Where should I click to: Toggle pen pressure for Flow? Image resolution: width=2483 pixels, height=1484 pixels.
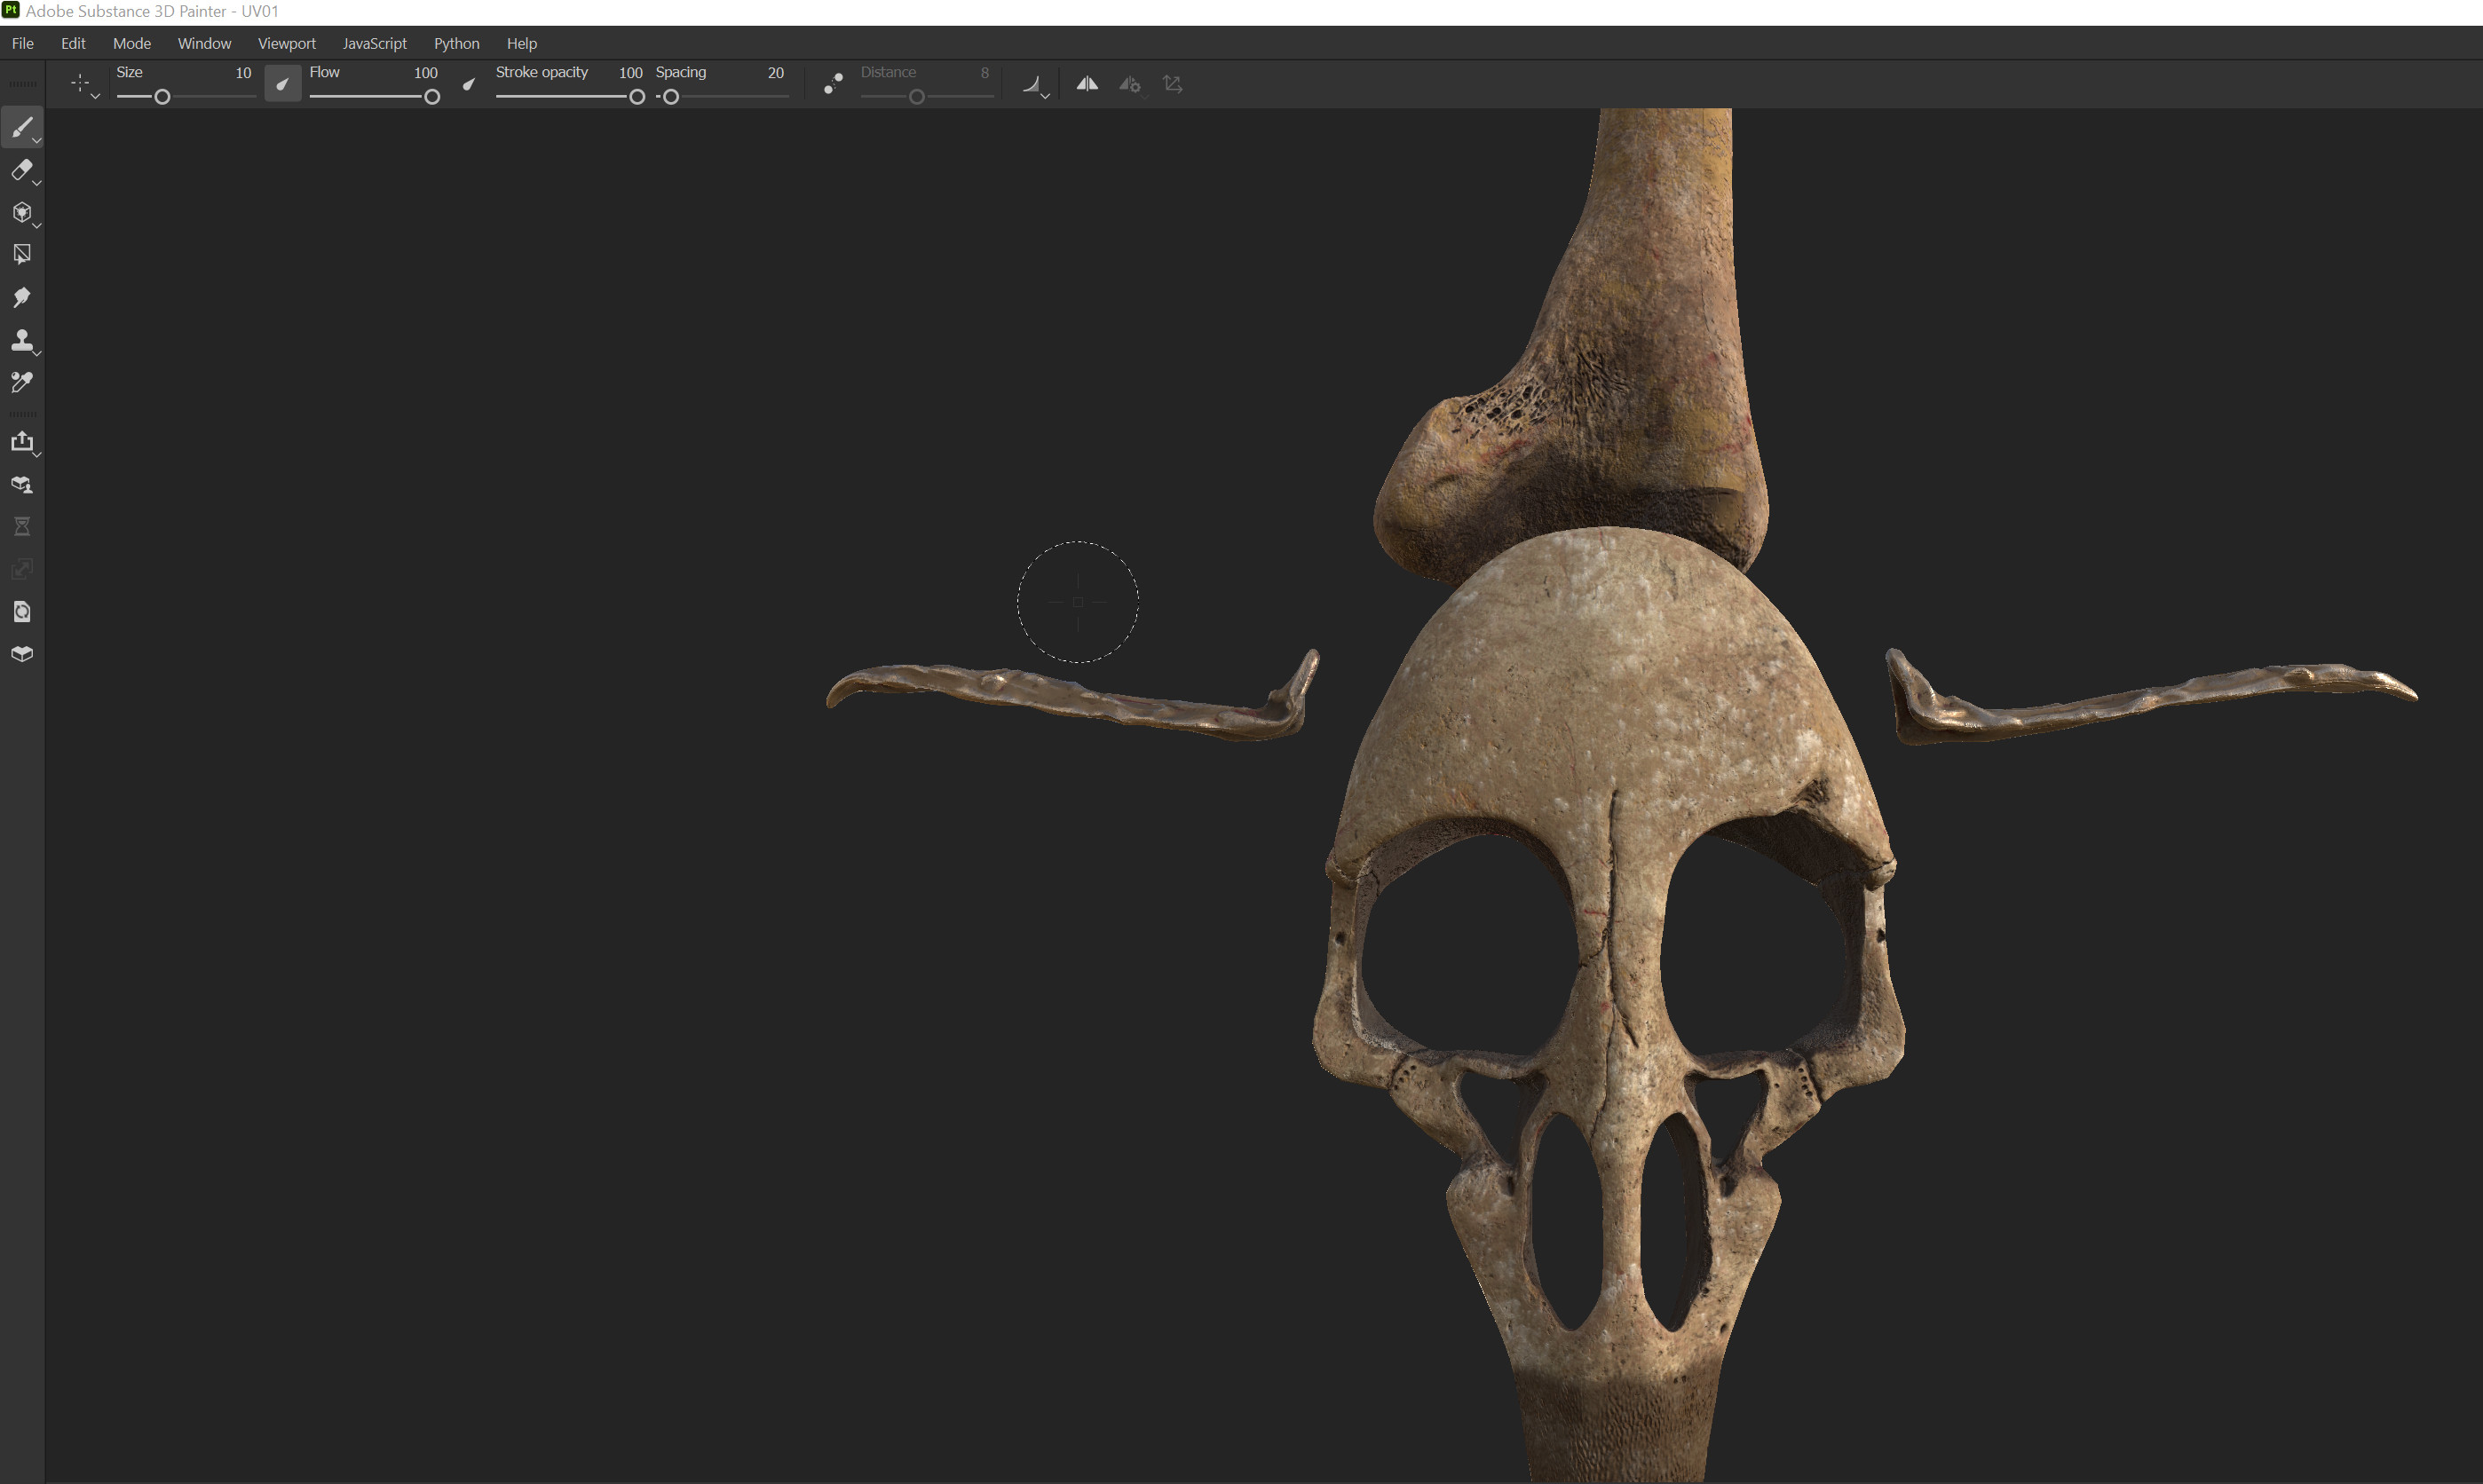pyautogui.click(x=468, y=84)
